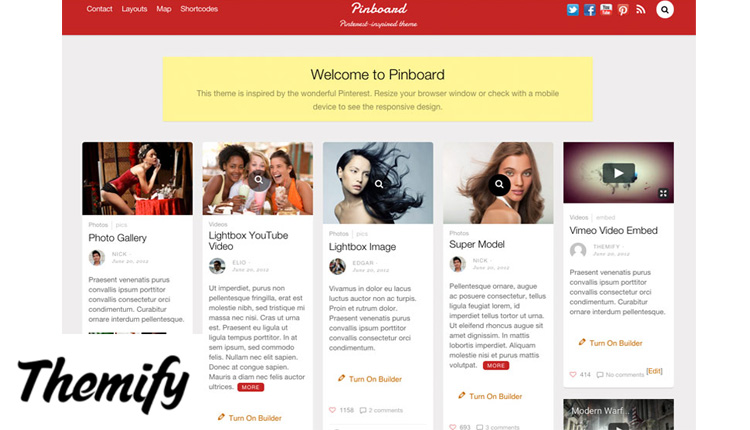Click MORE button on Super Model post

tap(496, 365)
